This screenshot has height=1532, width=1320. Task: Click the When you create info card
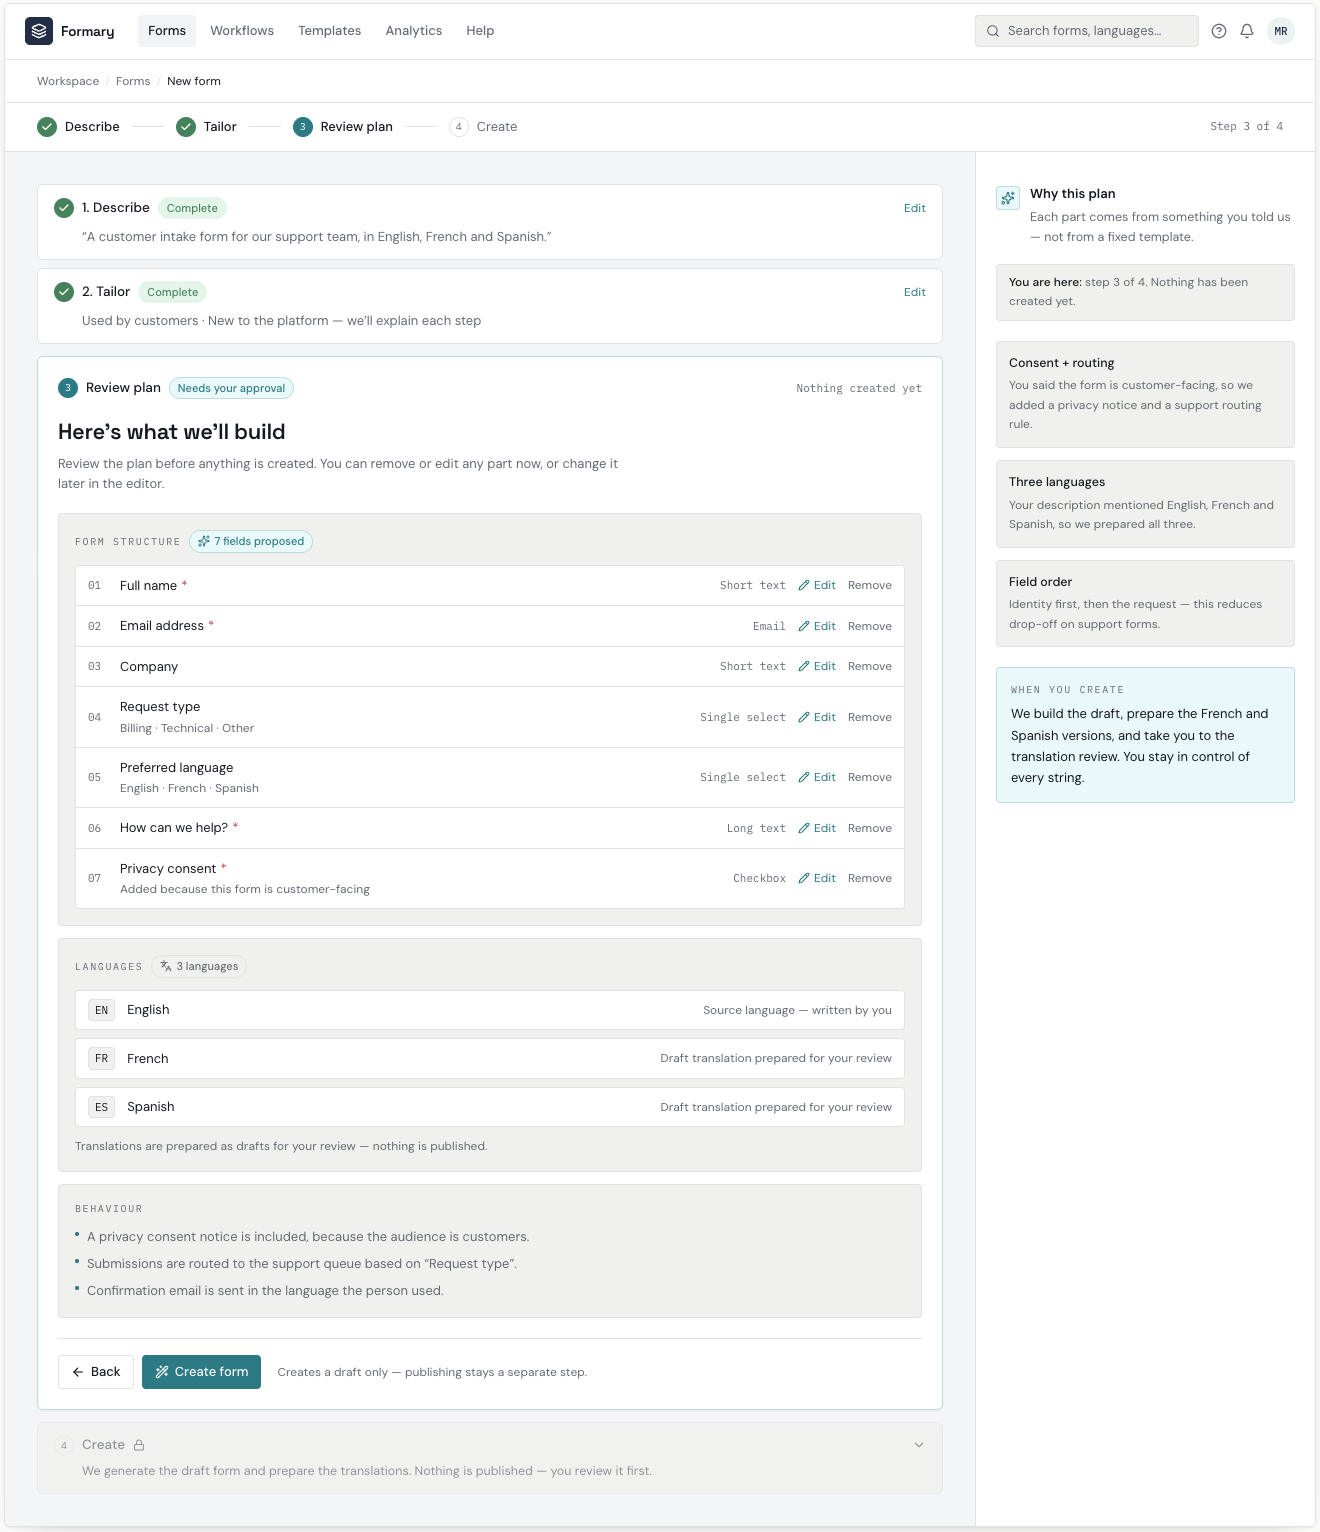1145,735
